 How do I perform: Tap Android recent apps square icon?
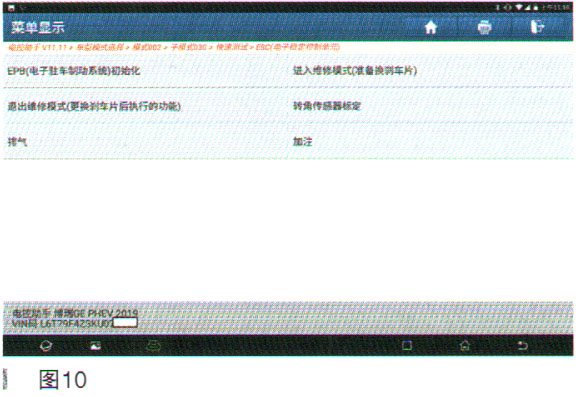point(407,345)
